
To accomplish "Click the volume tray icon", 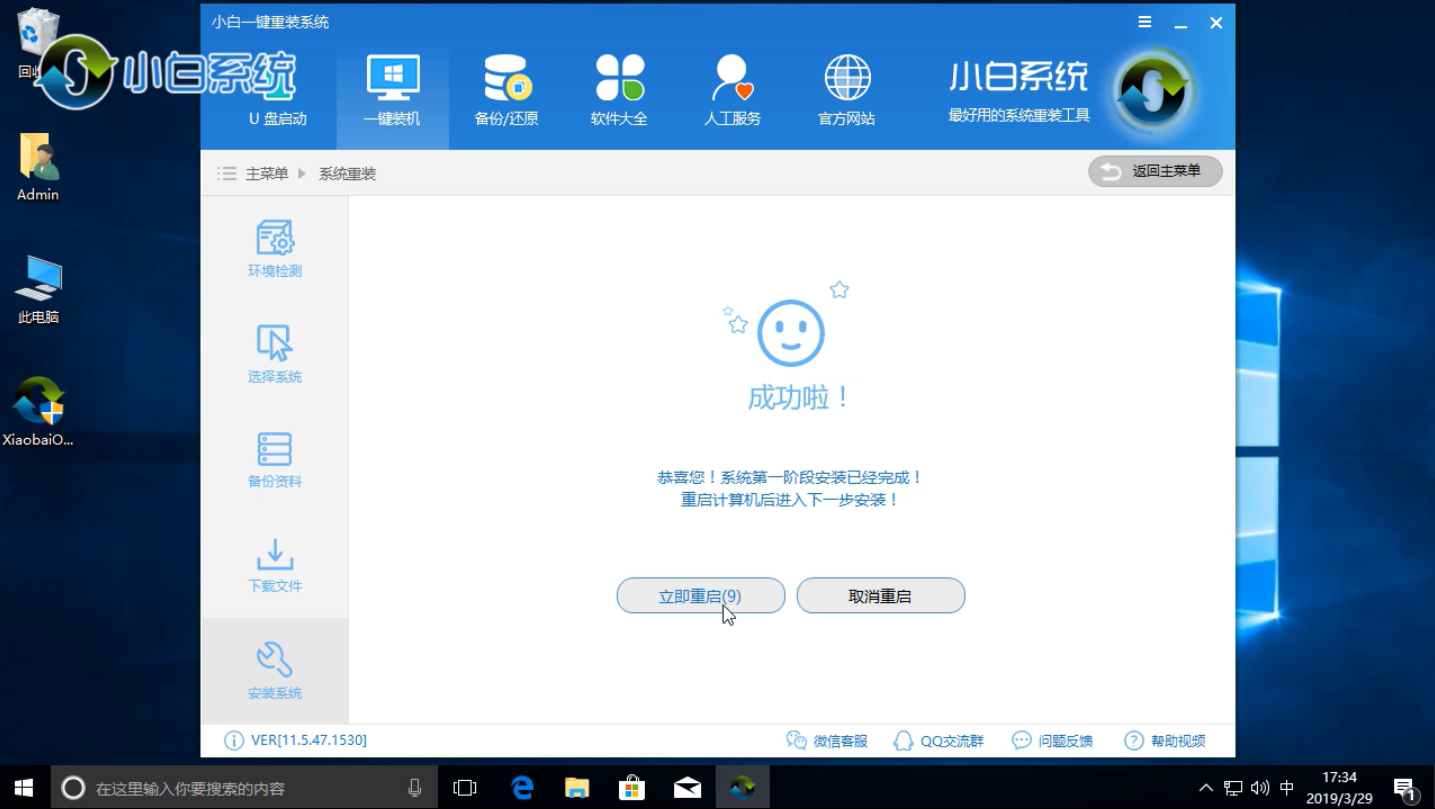I will [1260, 788].
